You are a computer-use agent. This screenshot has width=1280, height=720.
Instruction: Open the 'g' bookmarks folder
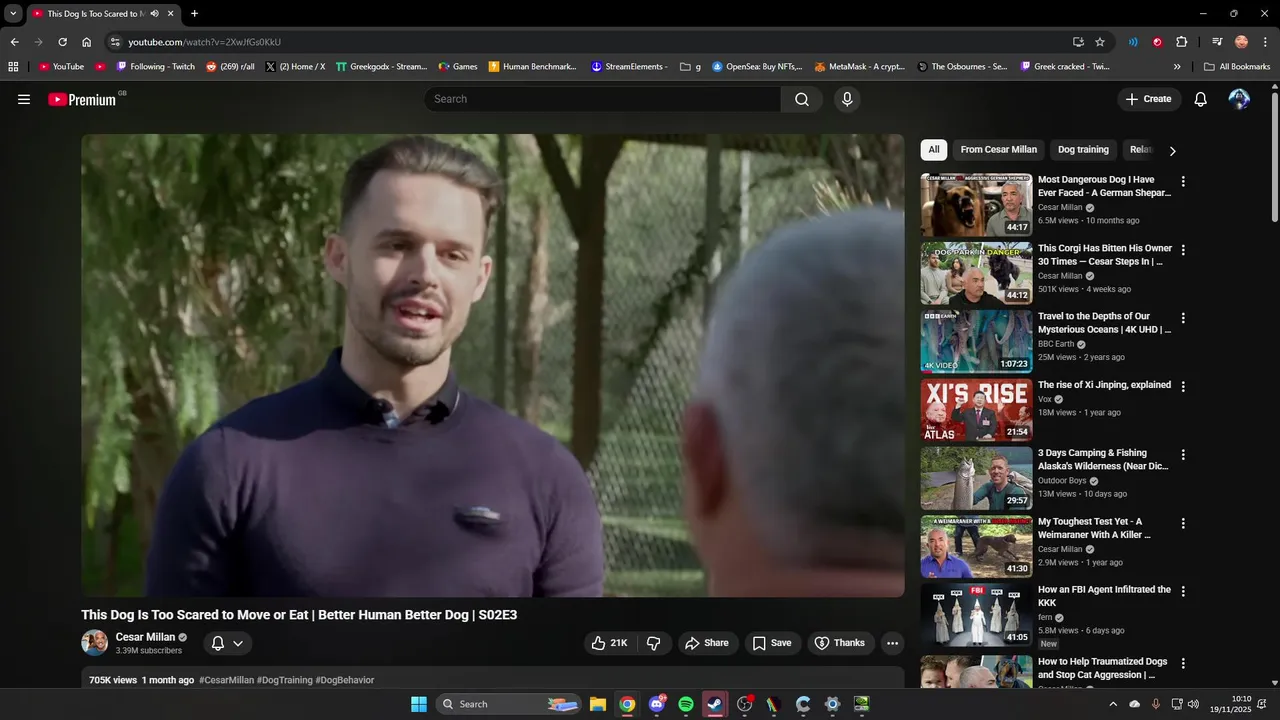[x=690, y=67]
